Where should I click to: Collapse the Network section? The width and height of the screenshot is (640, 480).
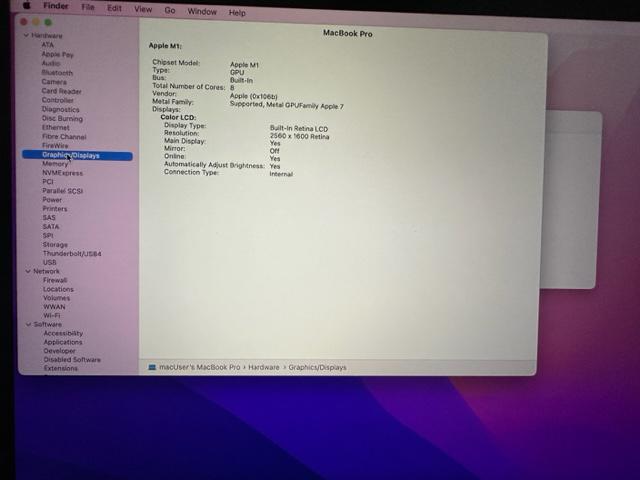27,272
